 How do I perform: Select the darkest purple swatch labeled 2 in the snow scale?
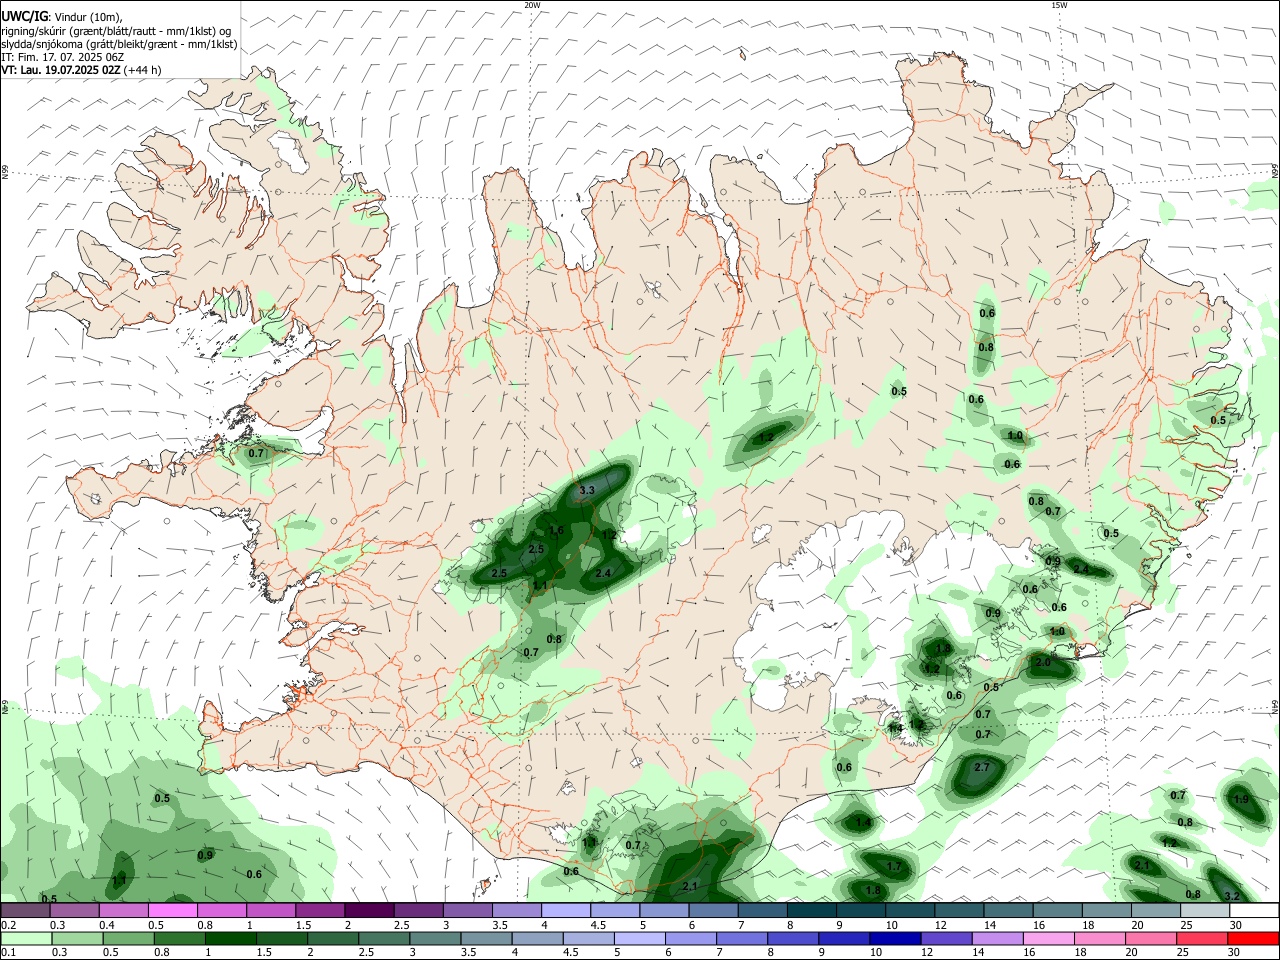(369, 908)
